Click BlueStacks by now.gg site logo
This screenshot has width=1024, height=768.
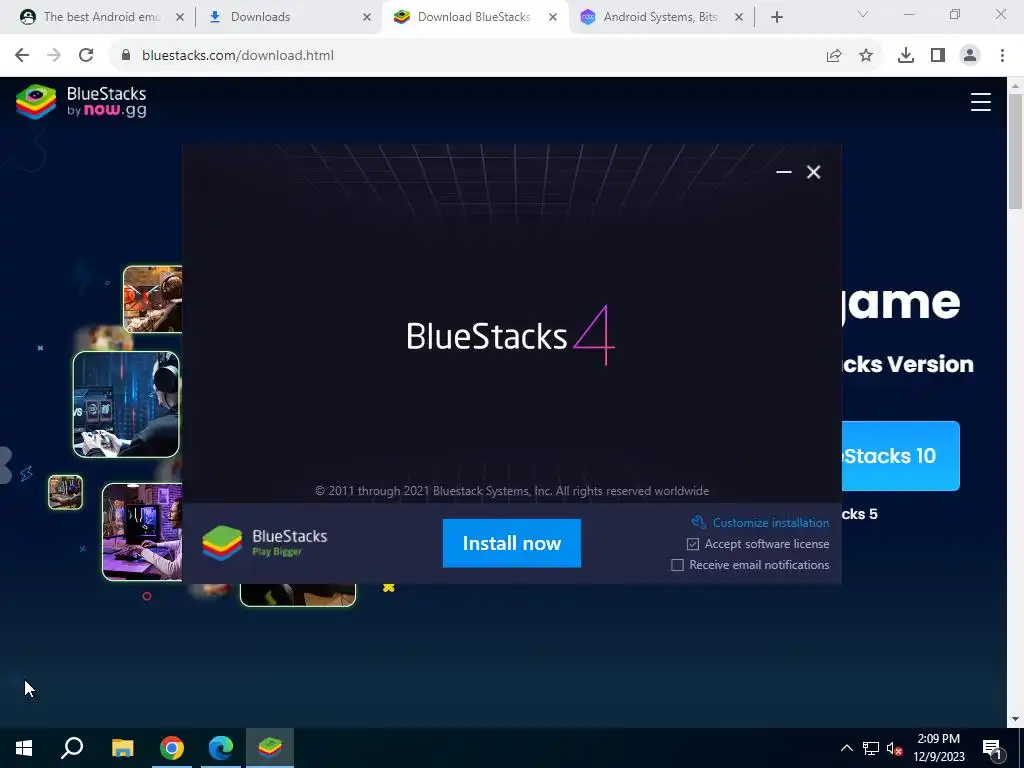(81, 102)
